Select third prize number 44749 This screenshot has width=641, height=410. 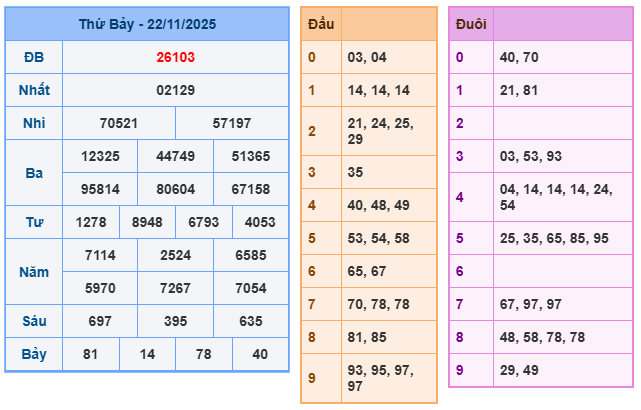click(176, 156)
